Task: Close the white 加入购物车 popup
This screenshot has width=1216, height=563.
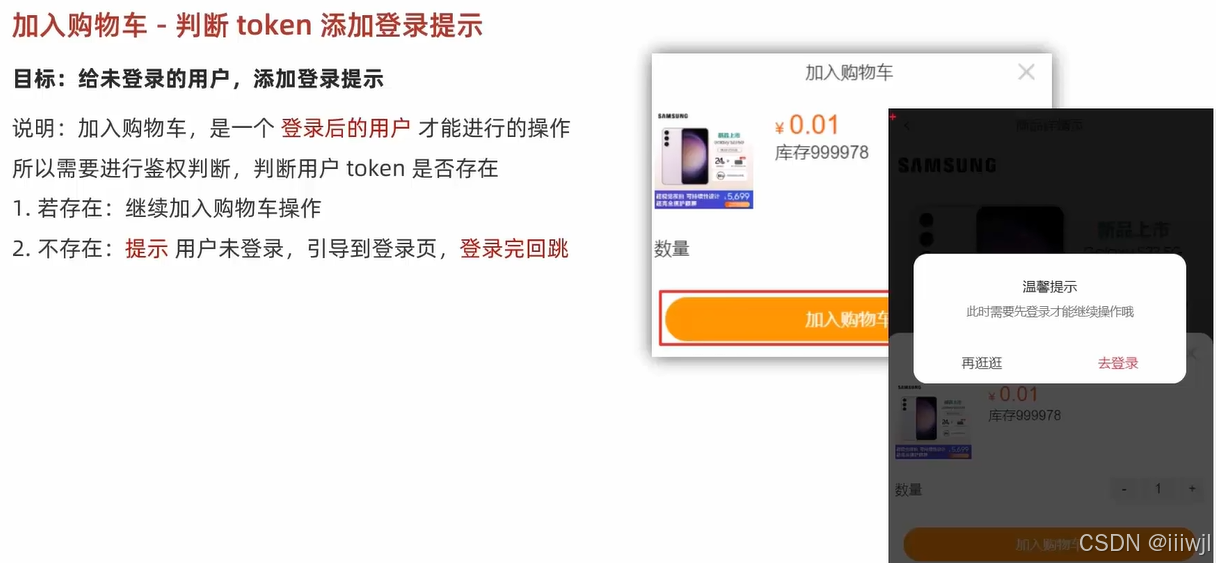Action: pos(1026,72)
